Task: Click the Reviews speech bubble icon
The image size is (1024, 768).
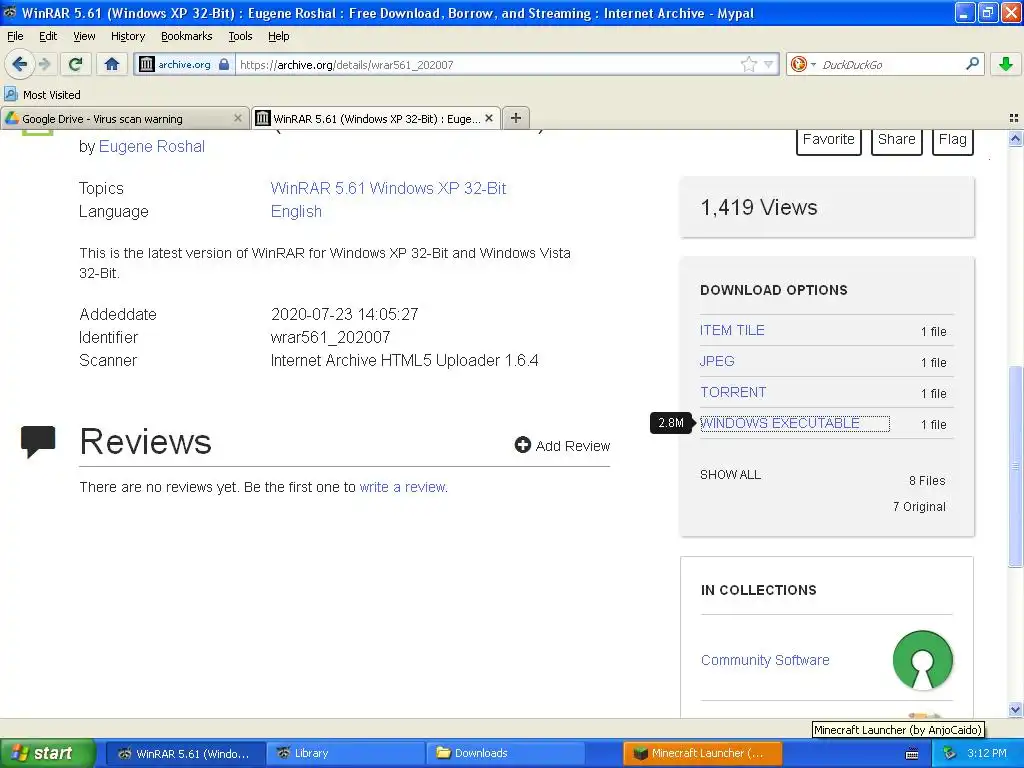Action: coord(38,441)
